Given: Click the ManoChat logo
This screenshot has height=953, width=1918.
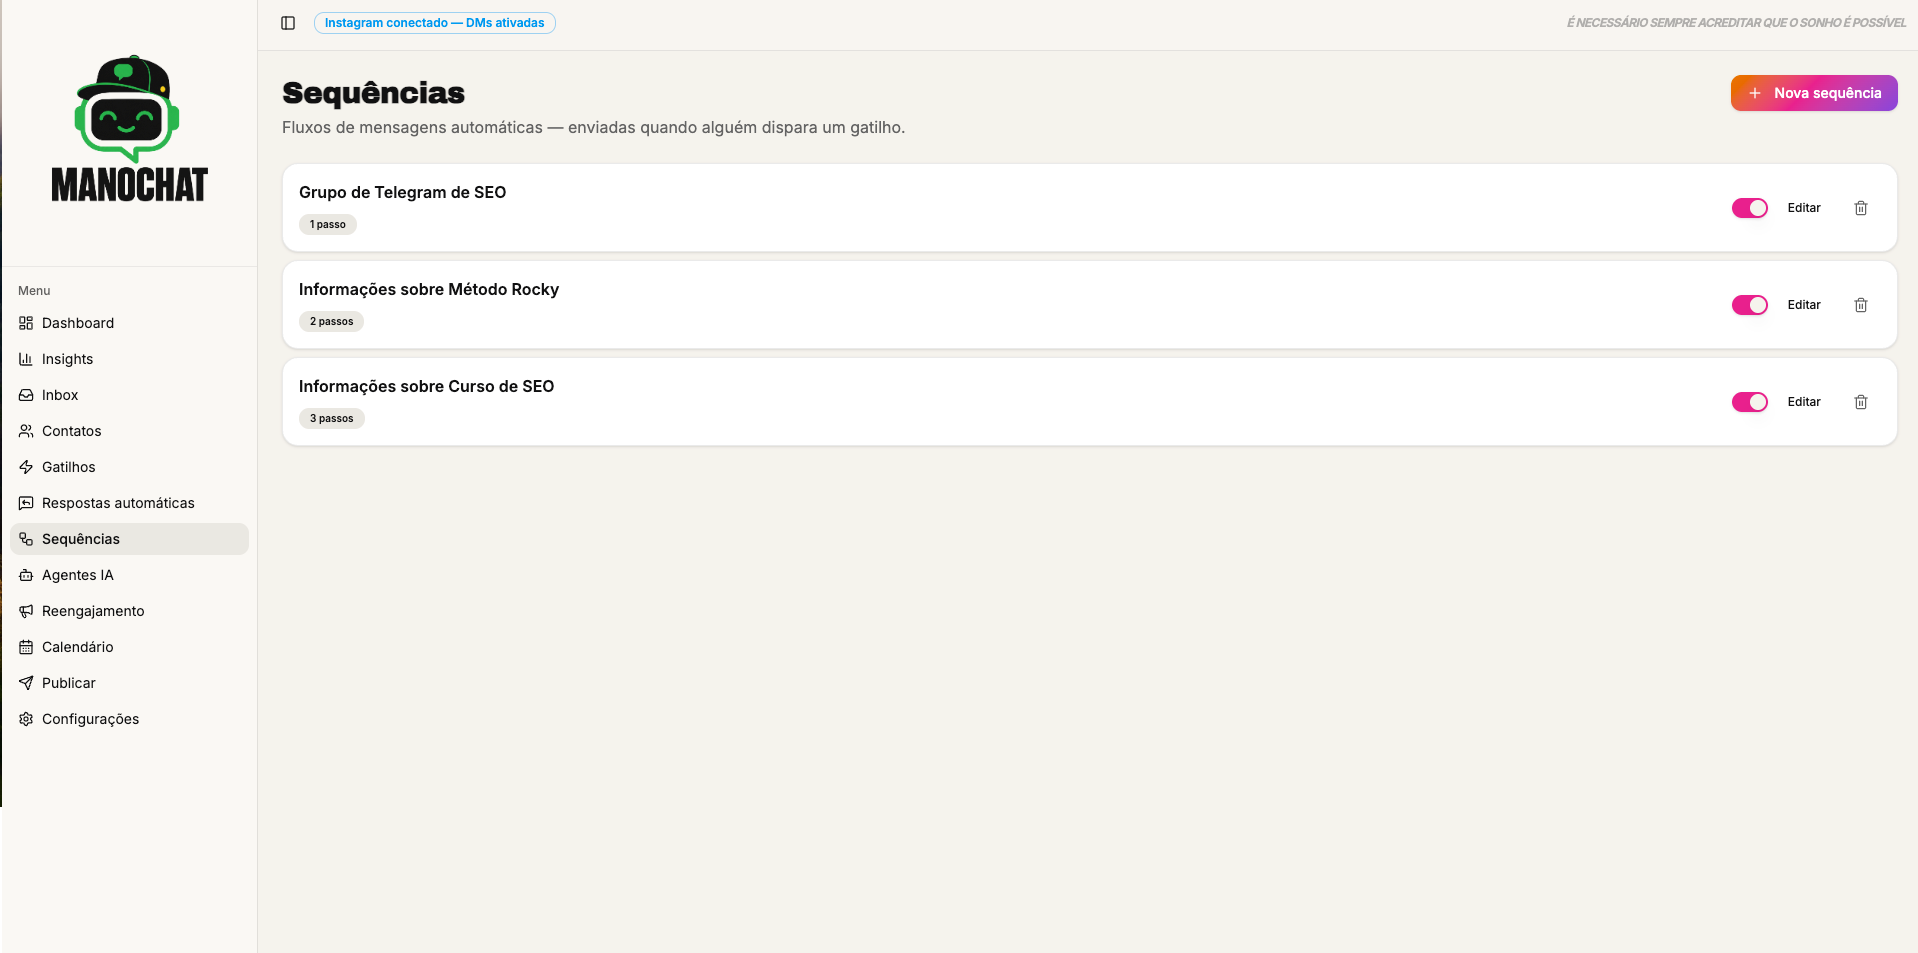Looking at the screenshot, I should 129,129.
